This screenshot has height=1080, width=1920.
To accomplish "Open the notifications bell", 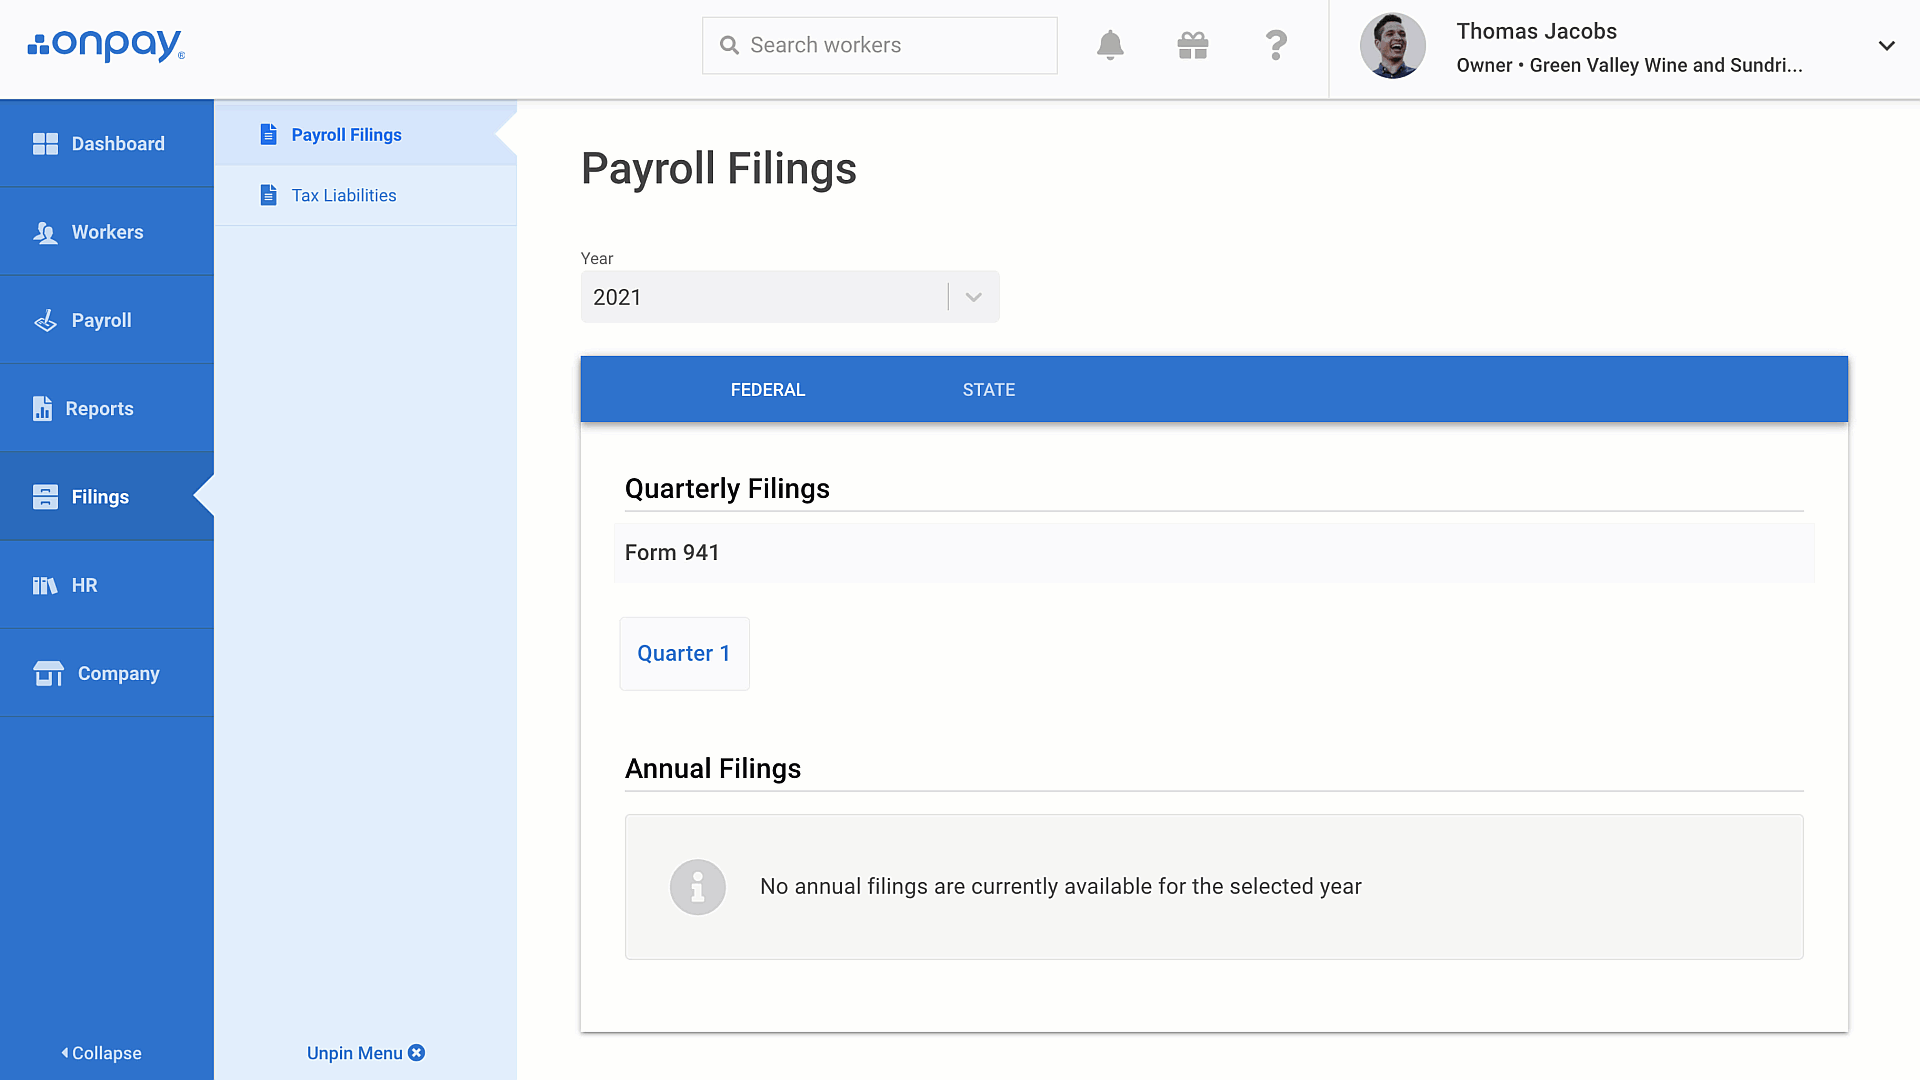I will click(x=1110, y=45).
